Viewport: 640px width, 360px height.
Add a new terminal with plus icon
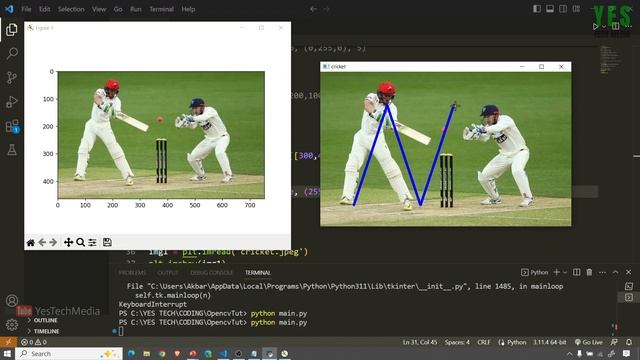point(556,272)
